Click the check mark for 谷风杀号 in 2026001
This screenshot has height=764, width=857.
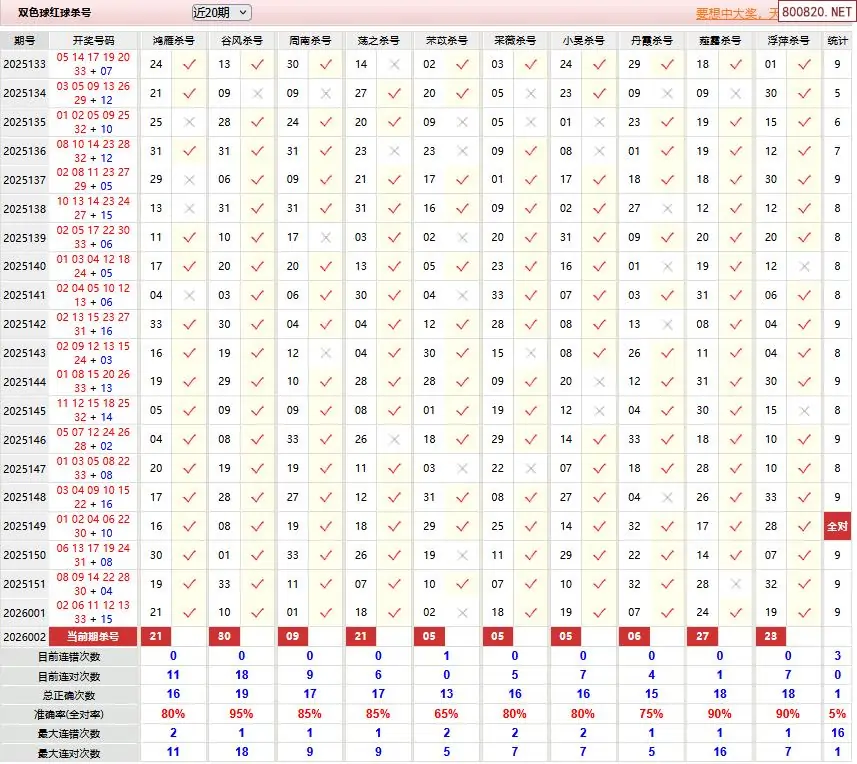[258, 612]
